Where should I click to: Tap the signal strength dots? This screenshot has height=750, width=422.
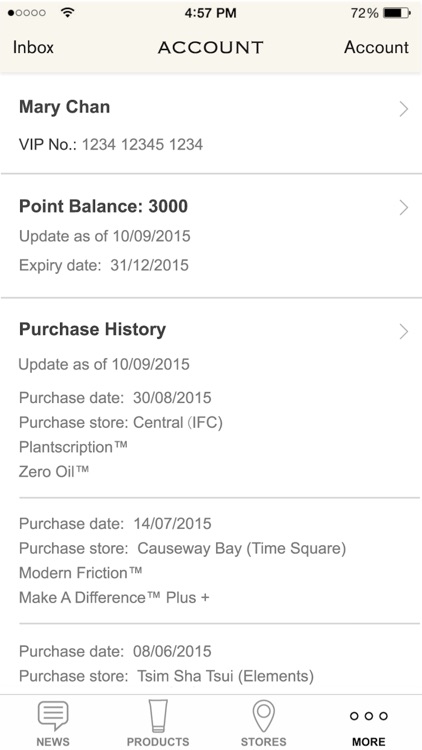[x=27, y=13]
